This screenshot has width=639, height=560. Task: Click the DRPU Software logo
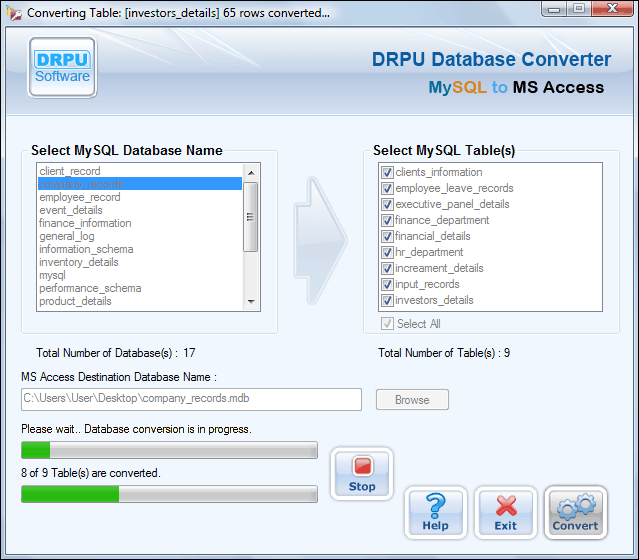(62, 68)
